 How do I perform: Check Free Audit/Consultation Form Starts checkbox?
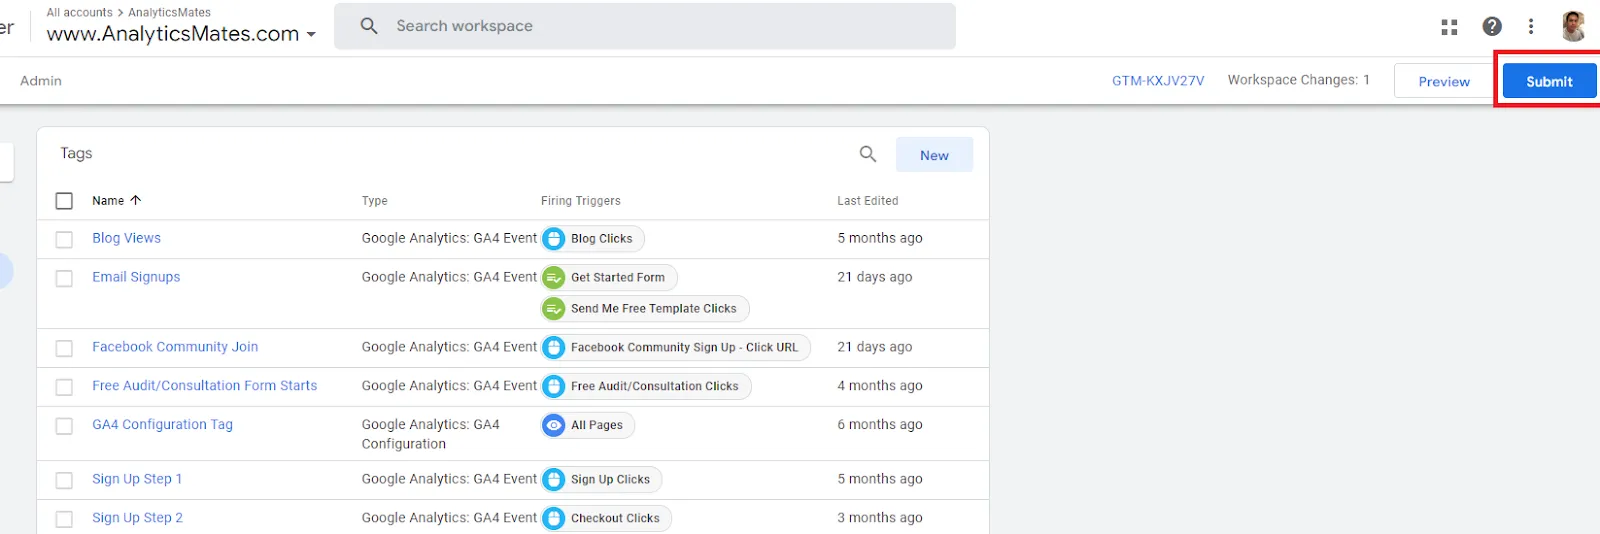64,387
